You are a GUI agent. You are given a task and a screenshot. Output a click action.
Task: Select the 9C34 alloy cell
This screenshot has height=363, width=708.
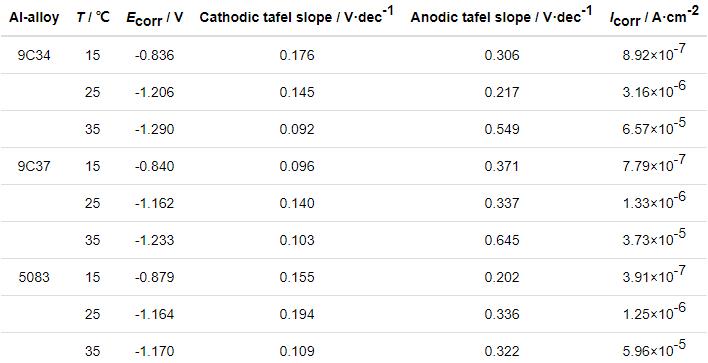(x=34, y=56)
